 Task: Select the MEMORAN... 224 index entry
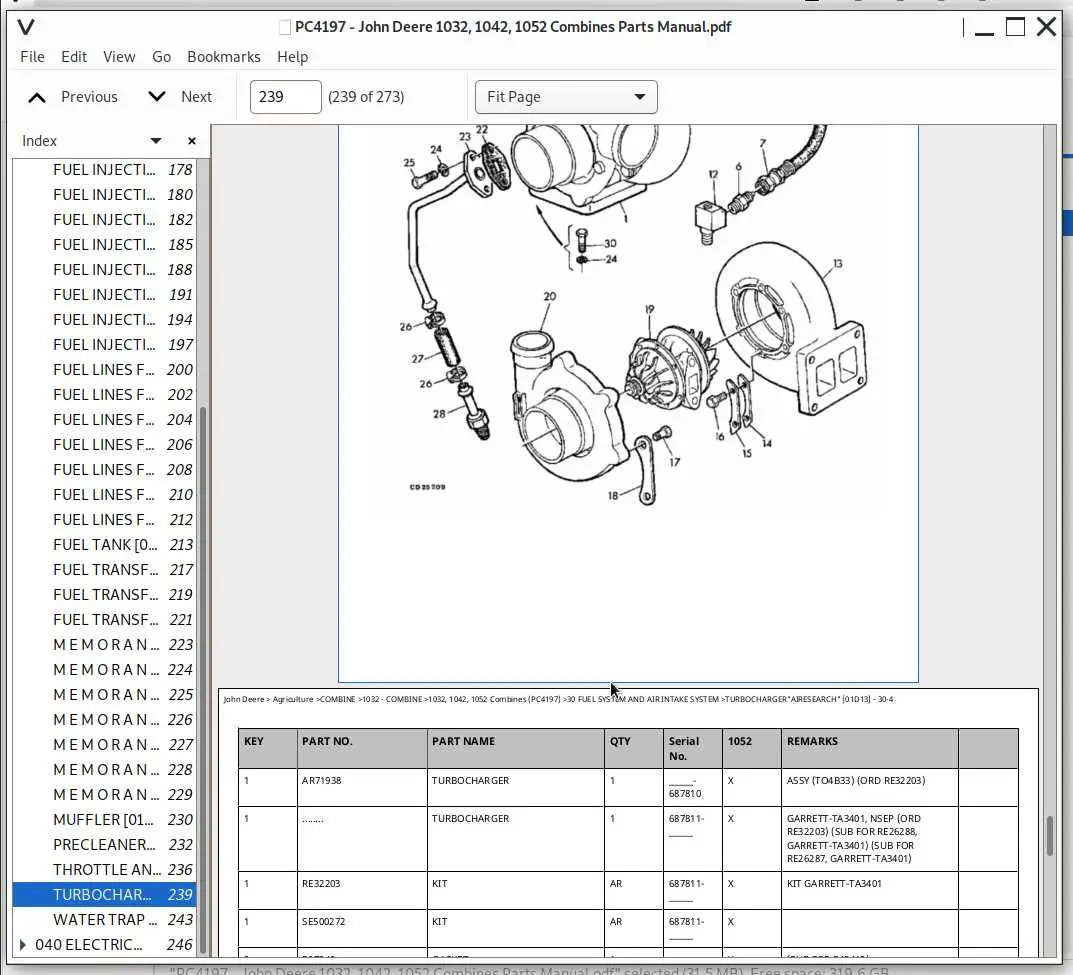(x=104, y=670)
